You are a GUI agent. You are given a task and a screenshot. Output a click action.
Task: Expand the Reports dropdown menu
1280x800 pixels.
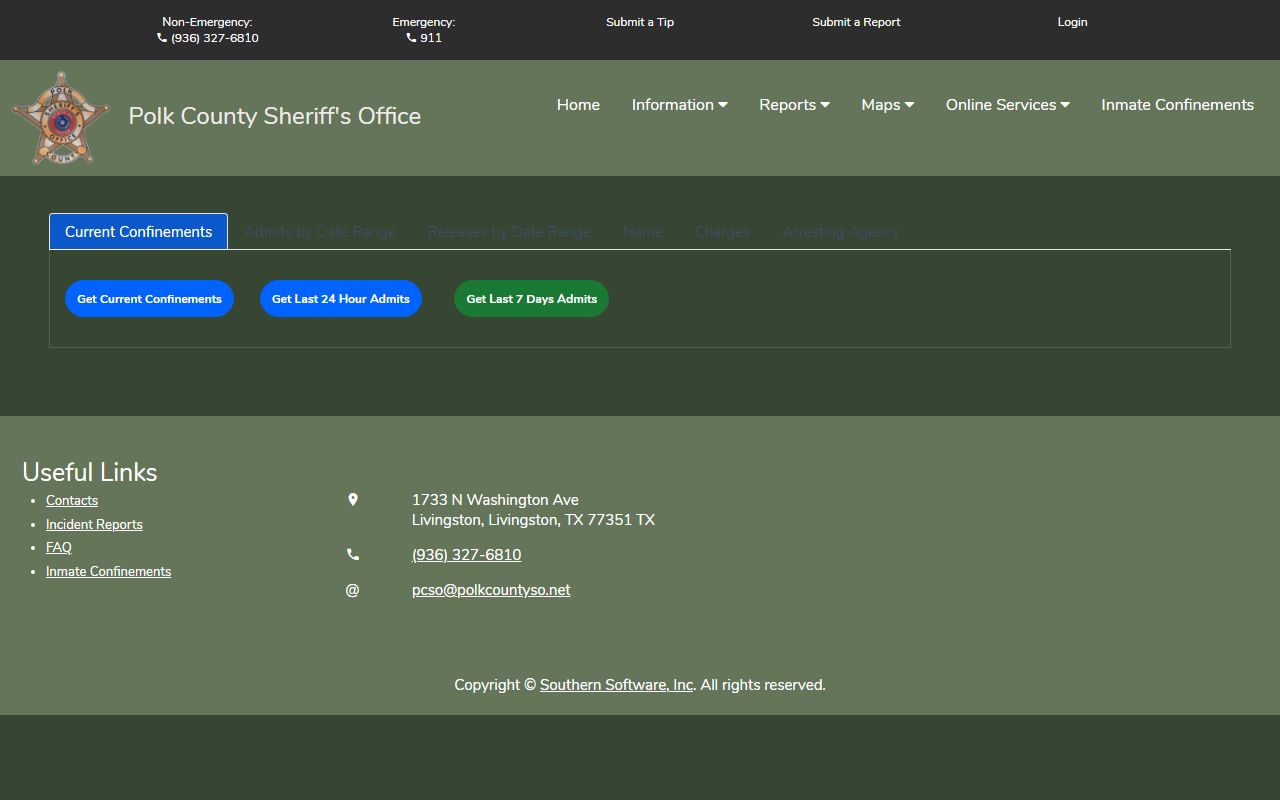pyautogui.click(x=794, y=105)
